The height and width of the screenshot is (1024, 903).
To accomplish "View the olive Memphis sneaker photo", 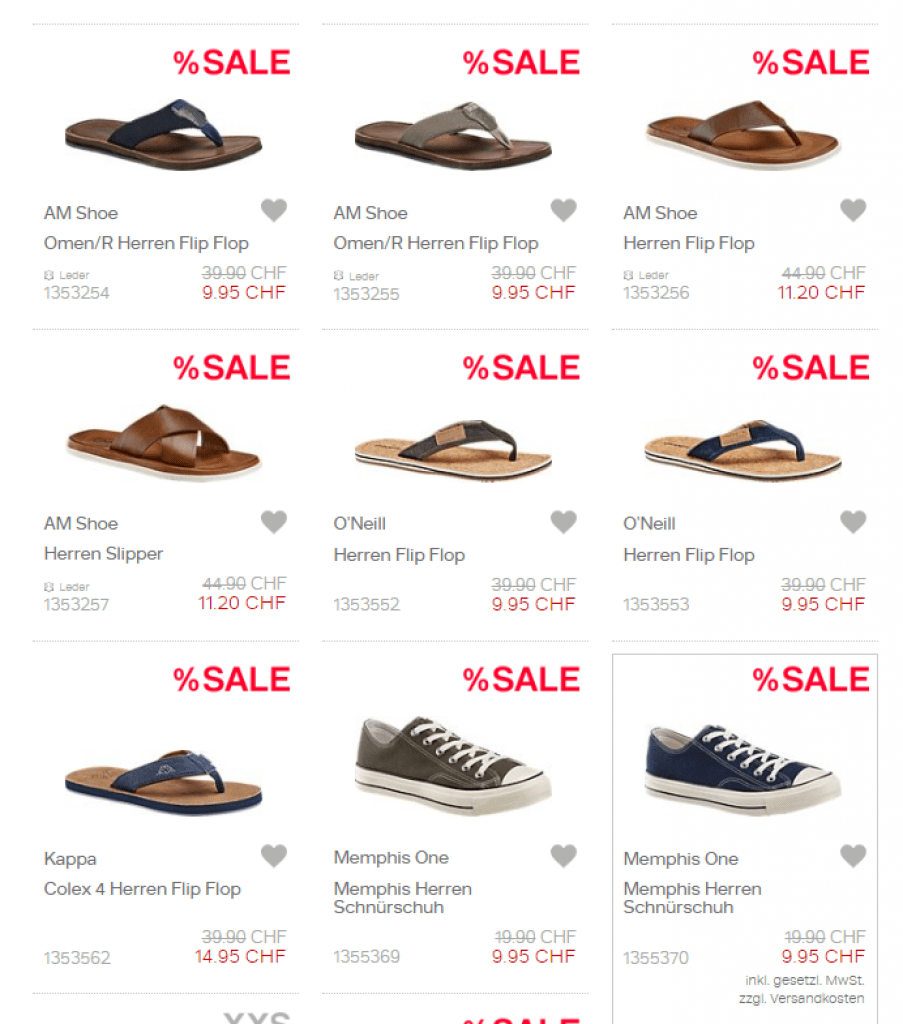I will click(453, 765).
